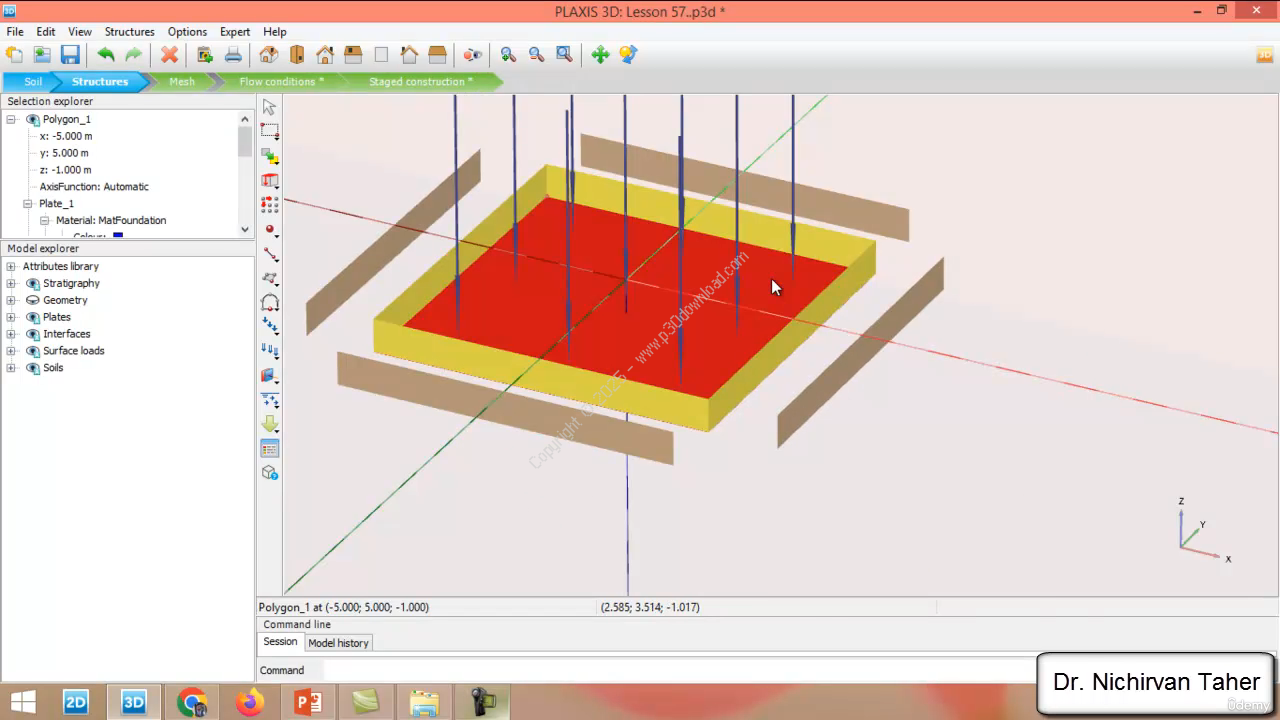Redo using the faded green arrow icon

[x=133, y=55]
